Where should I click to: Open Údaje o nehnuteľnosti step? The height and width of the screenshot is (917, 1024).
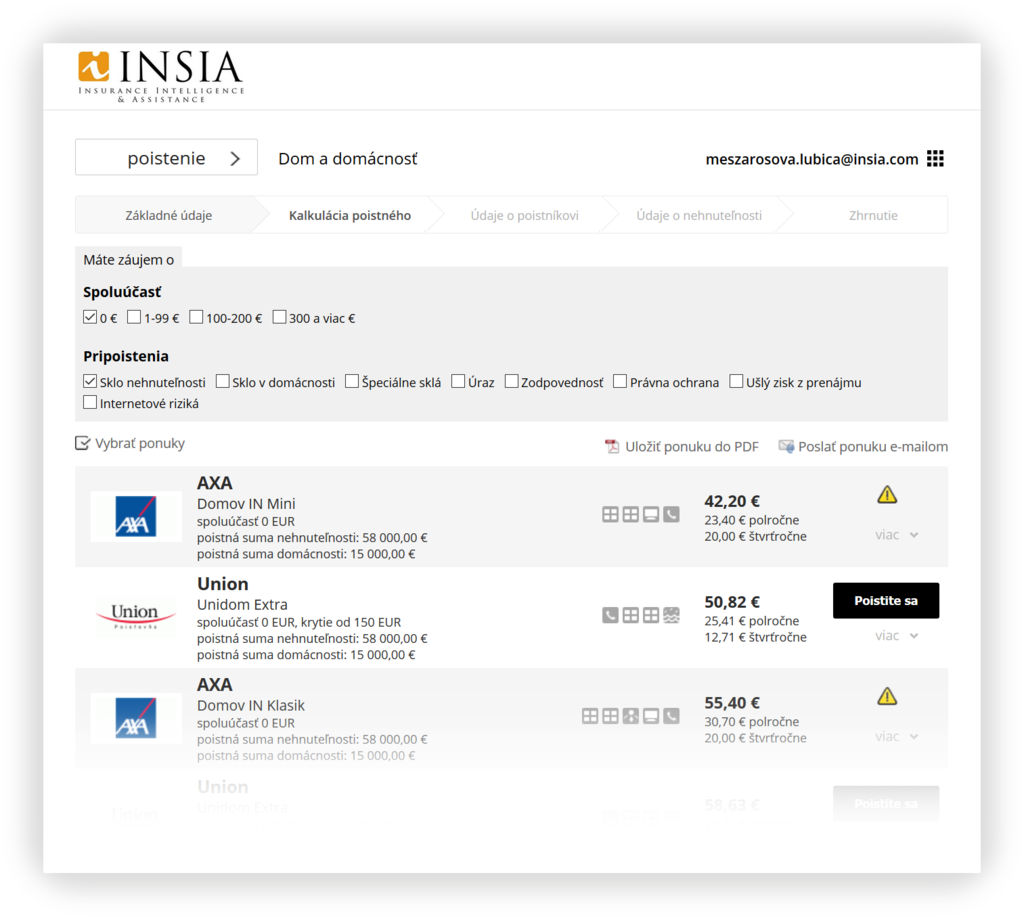699,216
